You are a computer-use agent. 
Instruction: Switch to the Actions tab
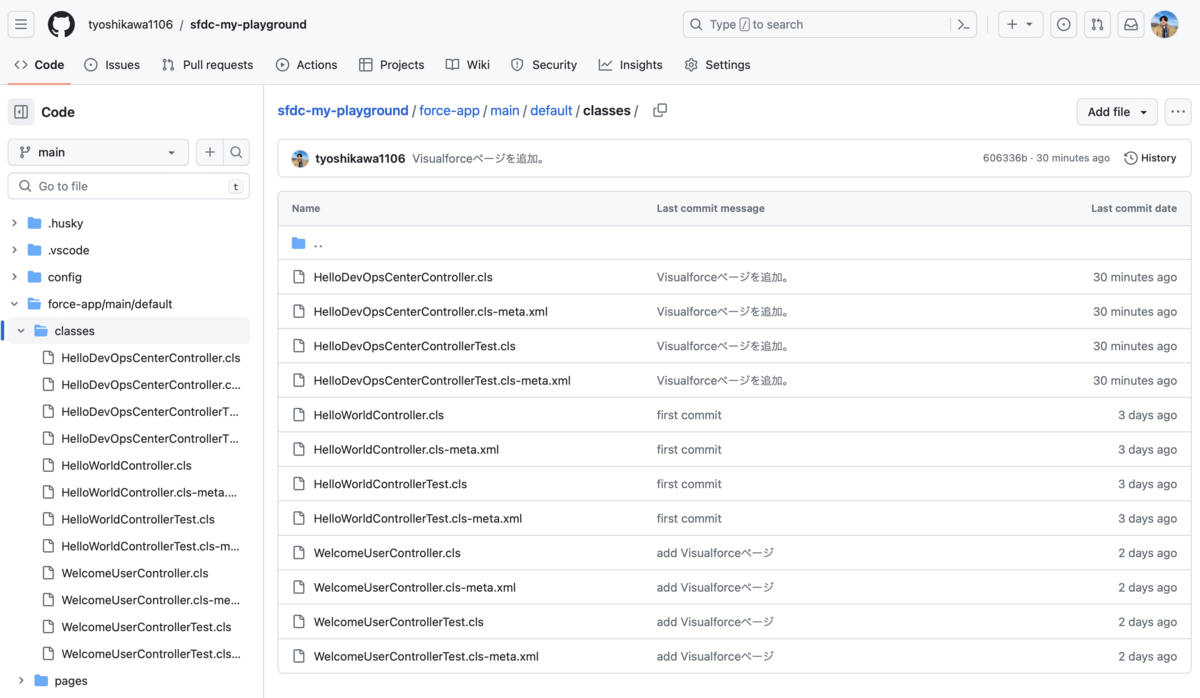click(307, 64)
